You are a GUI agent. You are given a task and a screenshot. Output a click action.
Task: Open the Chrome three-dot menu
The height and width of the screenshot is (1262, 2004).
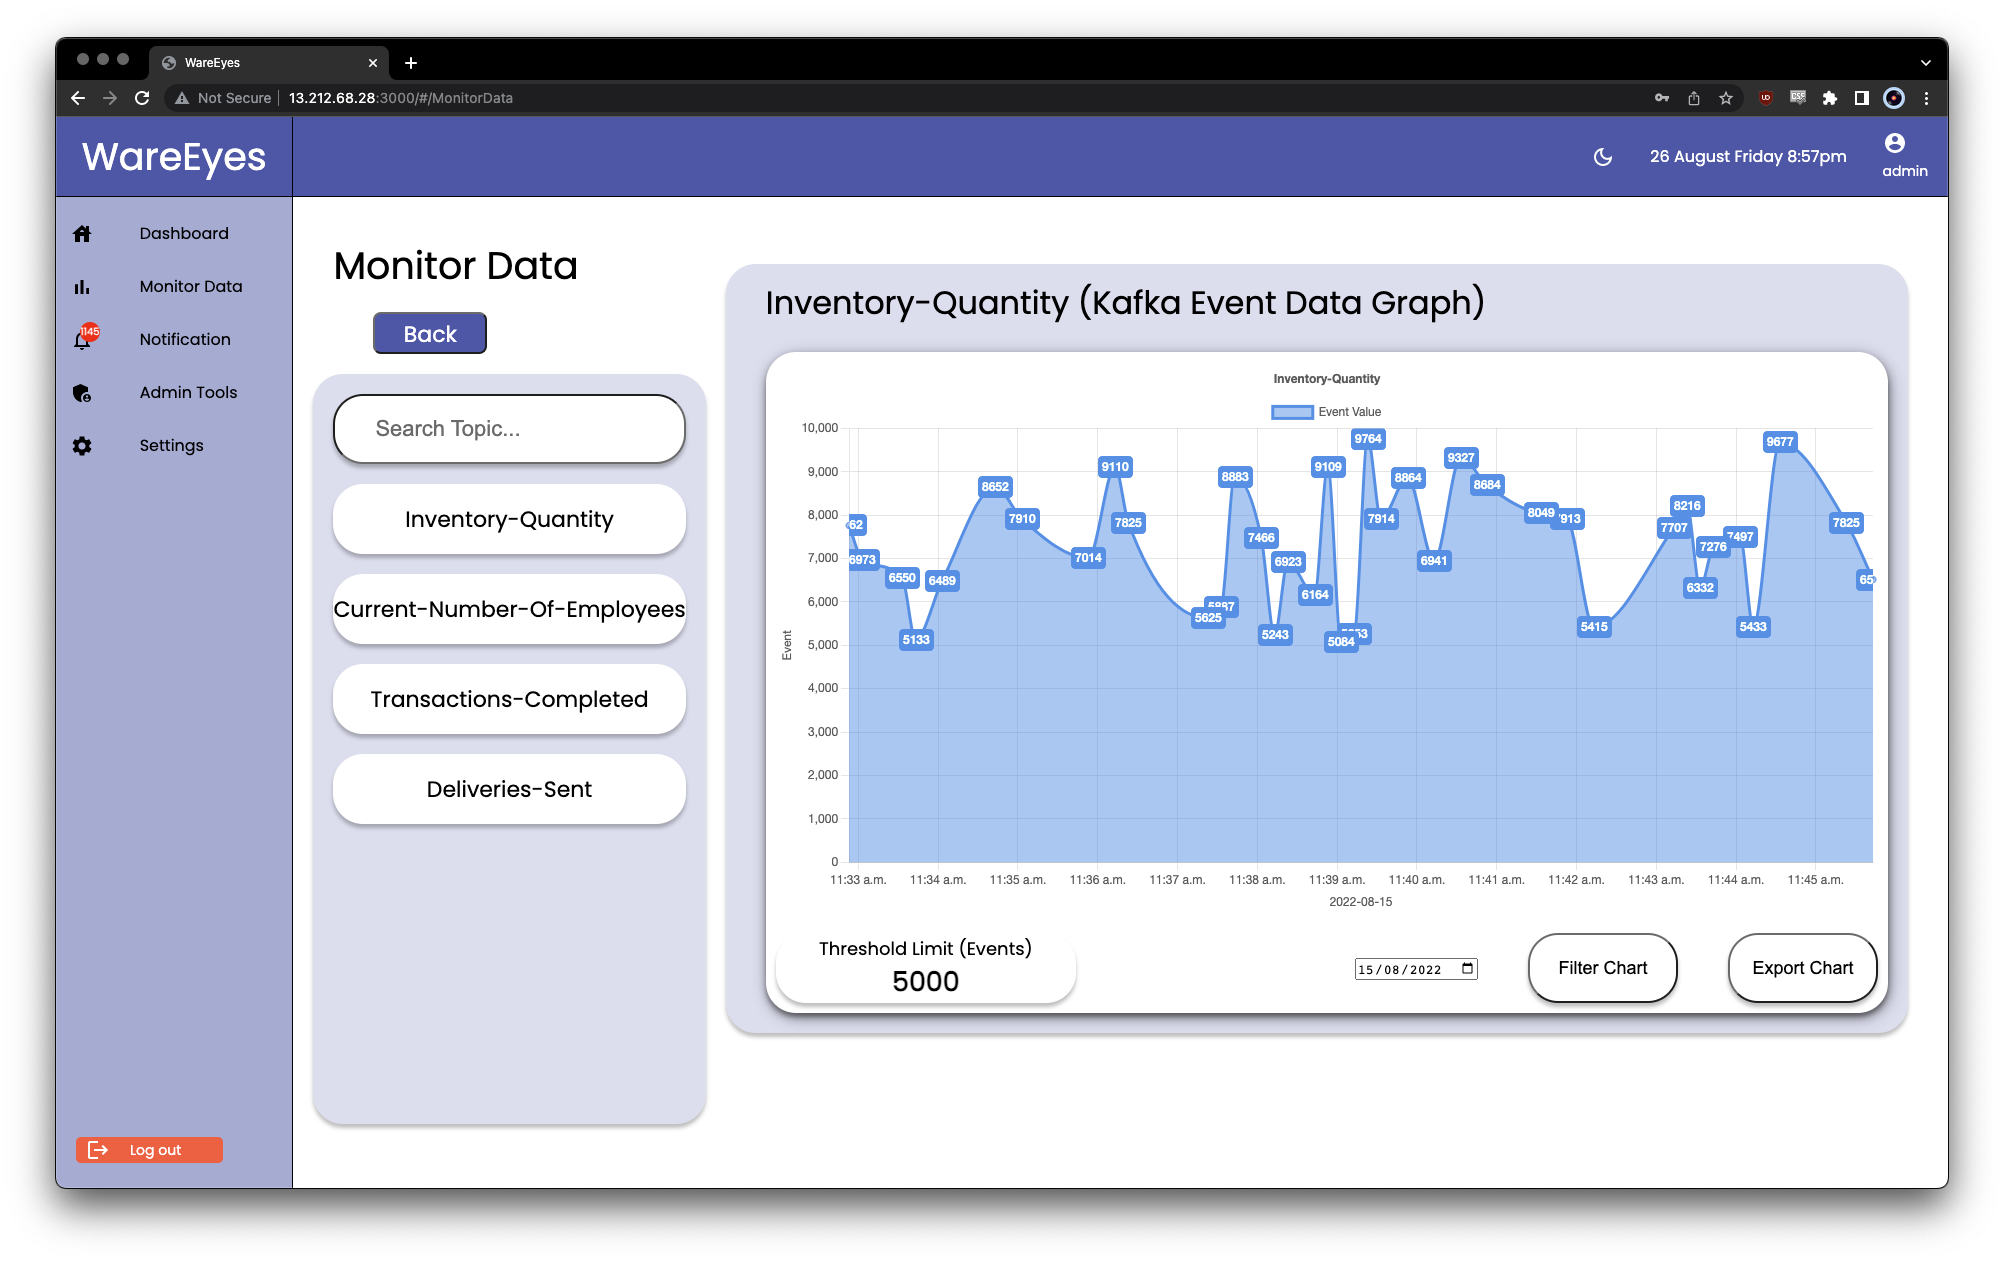[1926, 98]
